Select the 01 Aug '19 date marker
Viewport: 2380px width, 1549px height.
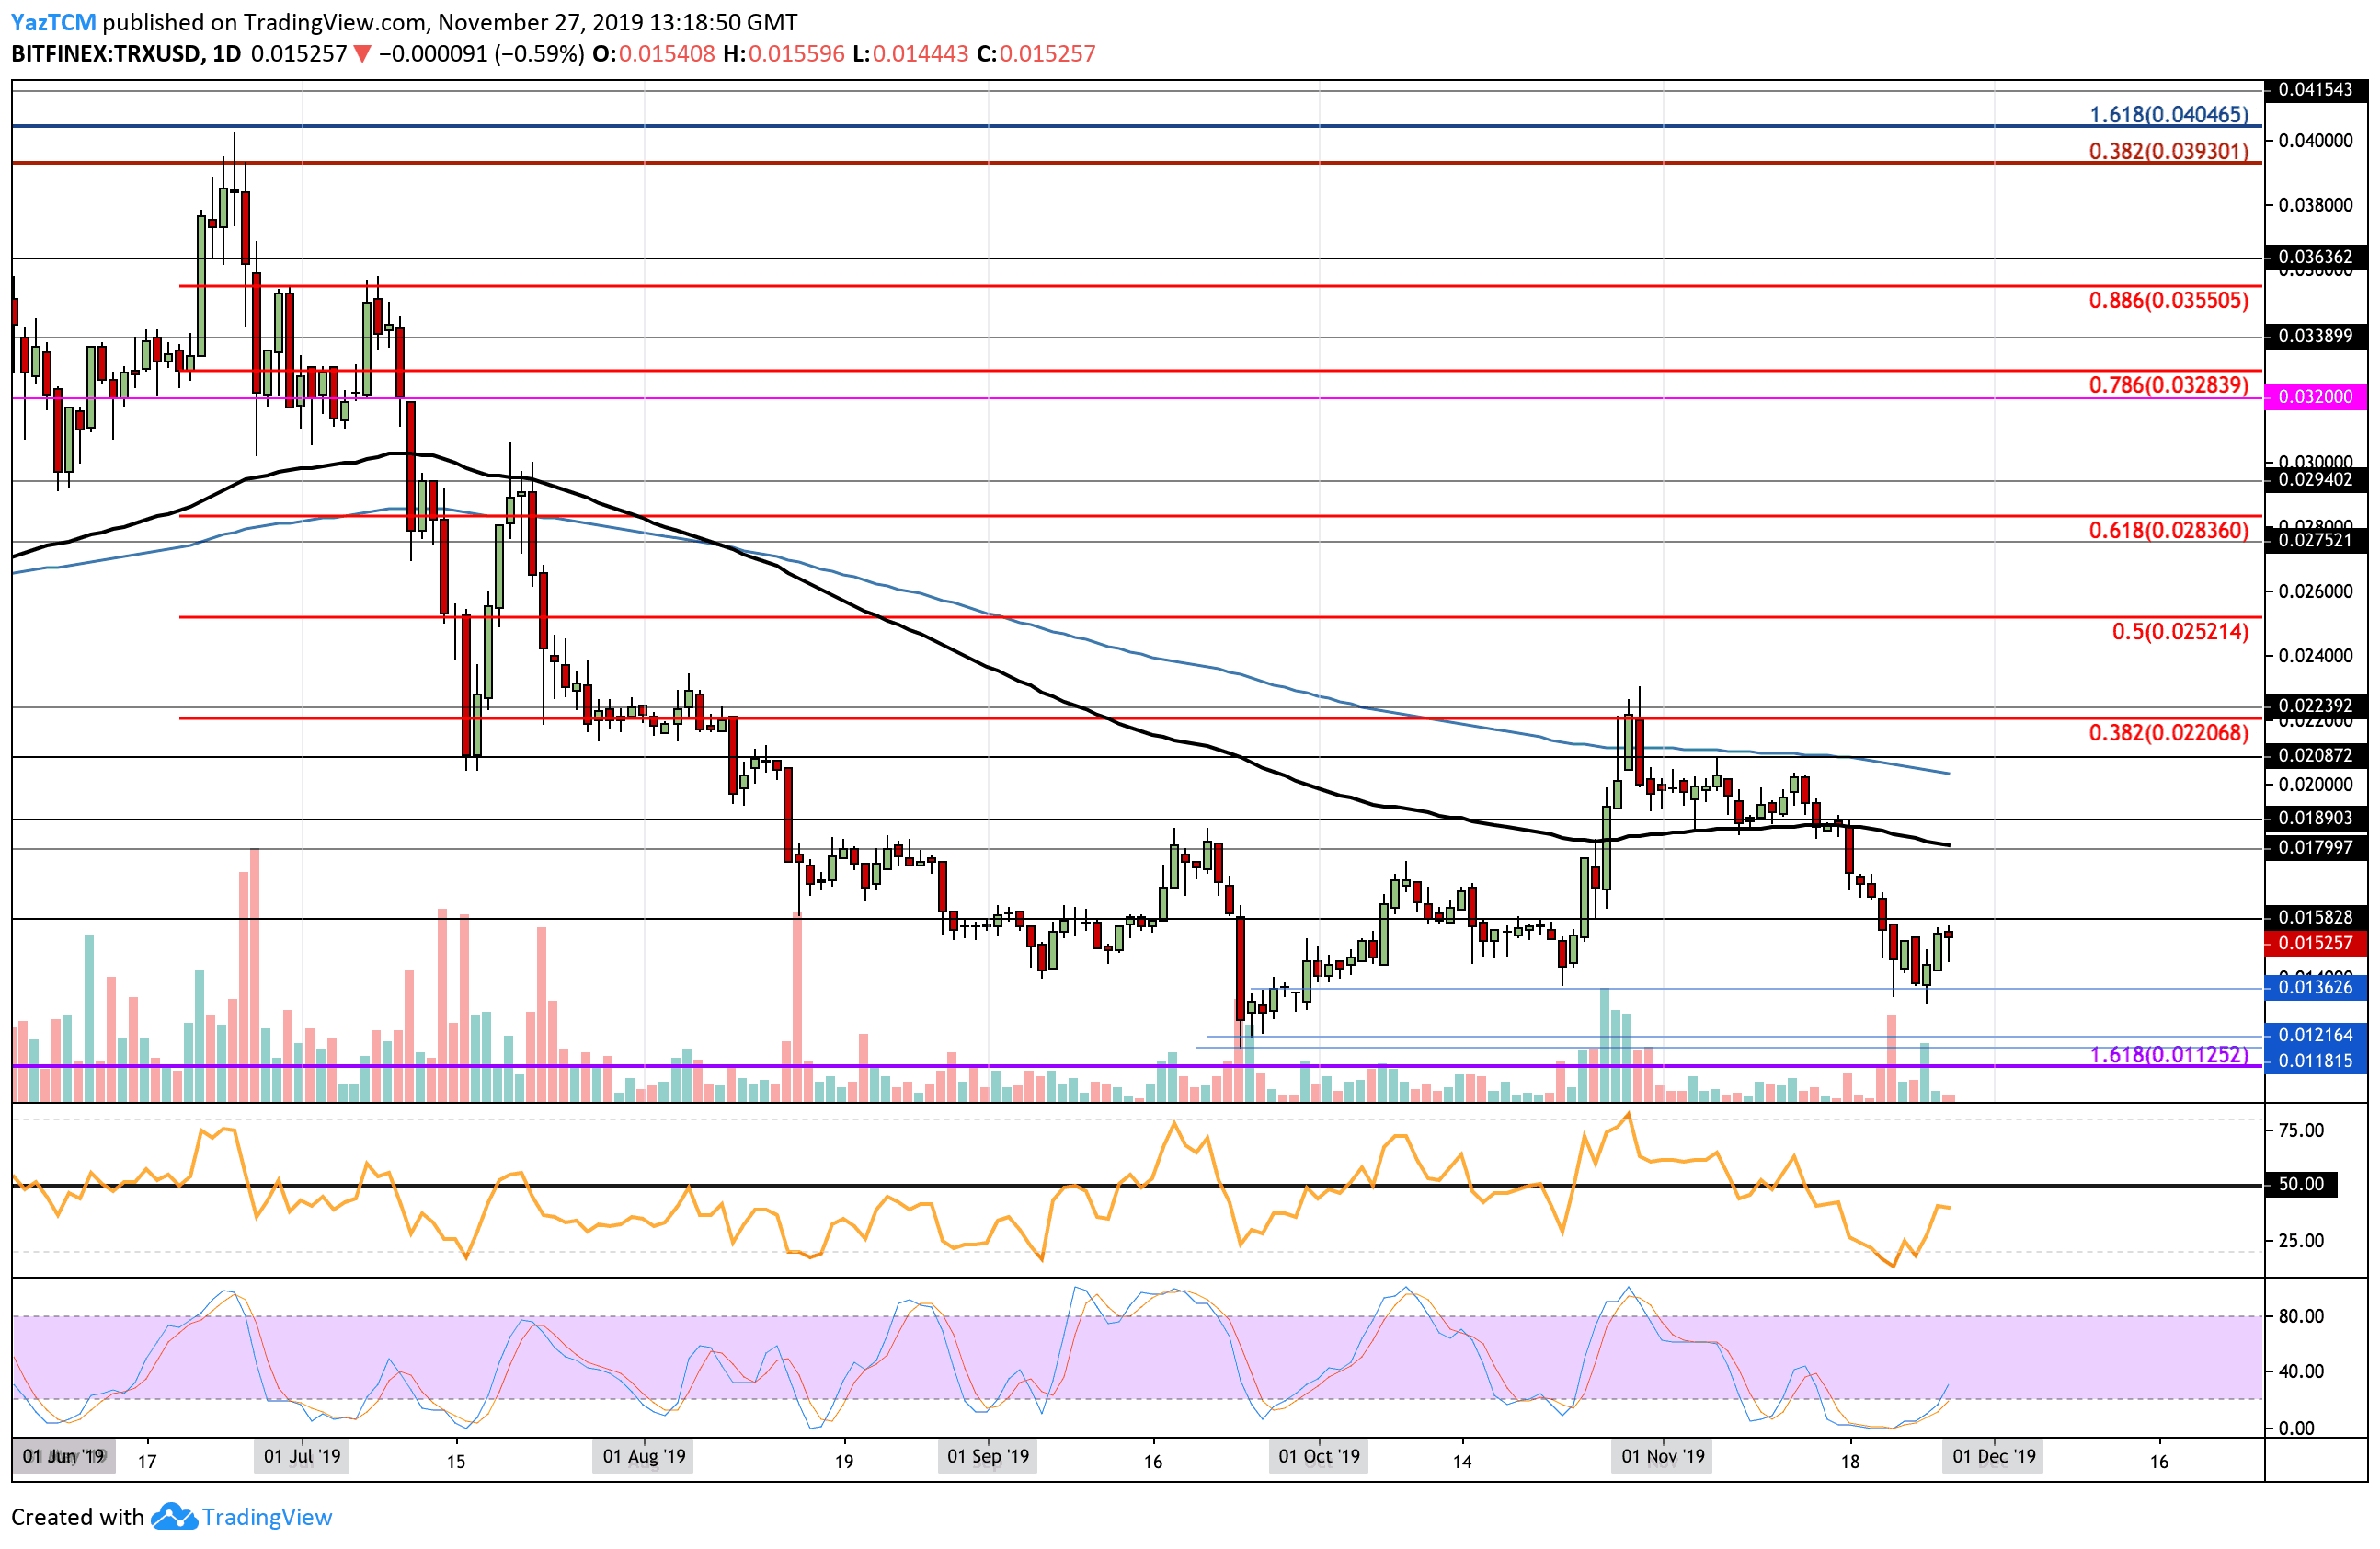click(x=645, y=1456)
